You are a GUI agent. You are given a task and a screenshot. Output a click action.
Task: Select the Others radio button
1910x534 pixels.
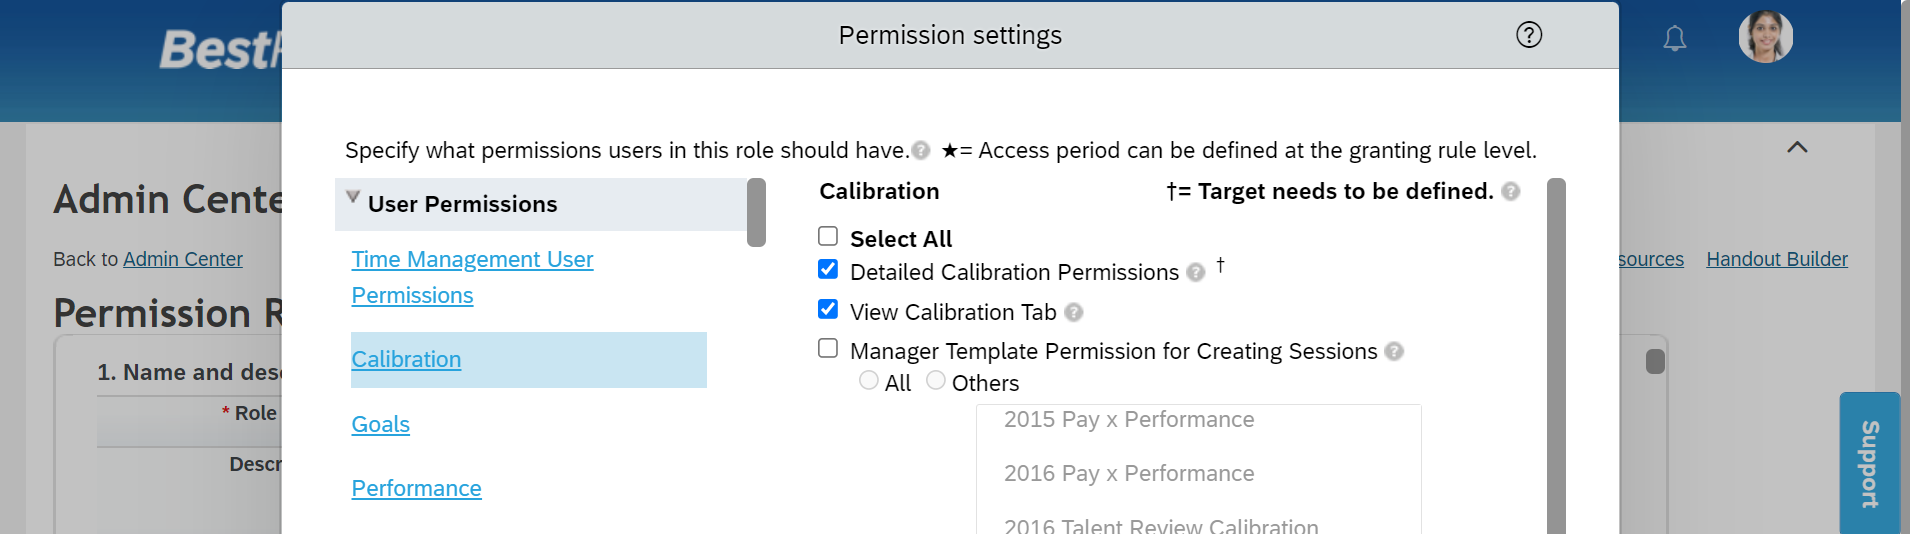(x=936, y=380)
